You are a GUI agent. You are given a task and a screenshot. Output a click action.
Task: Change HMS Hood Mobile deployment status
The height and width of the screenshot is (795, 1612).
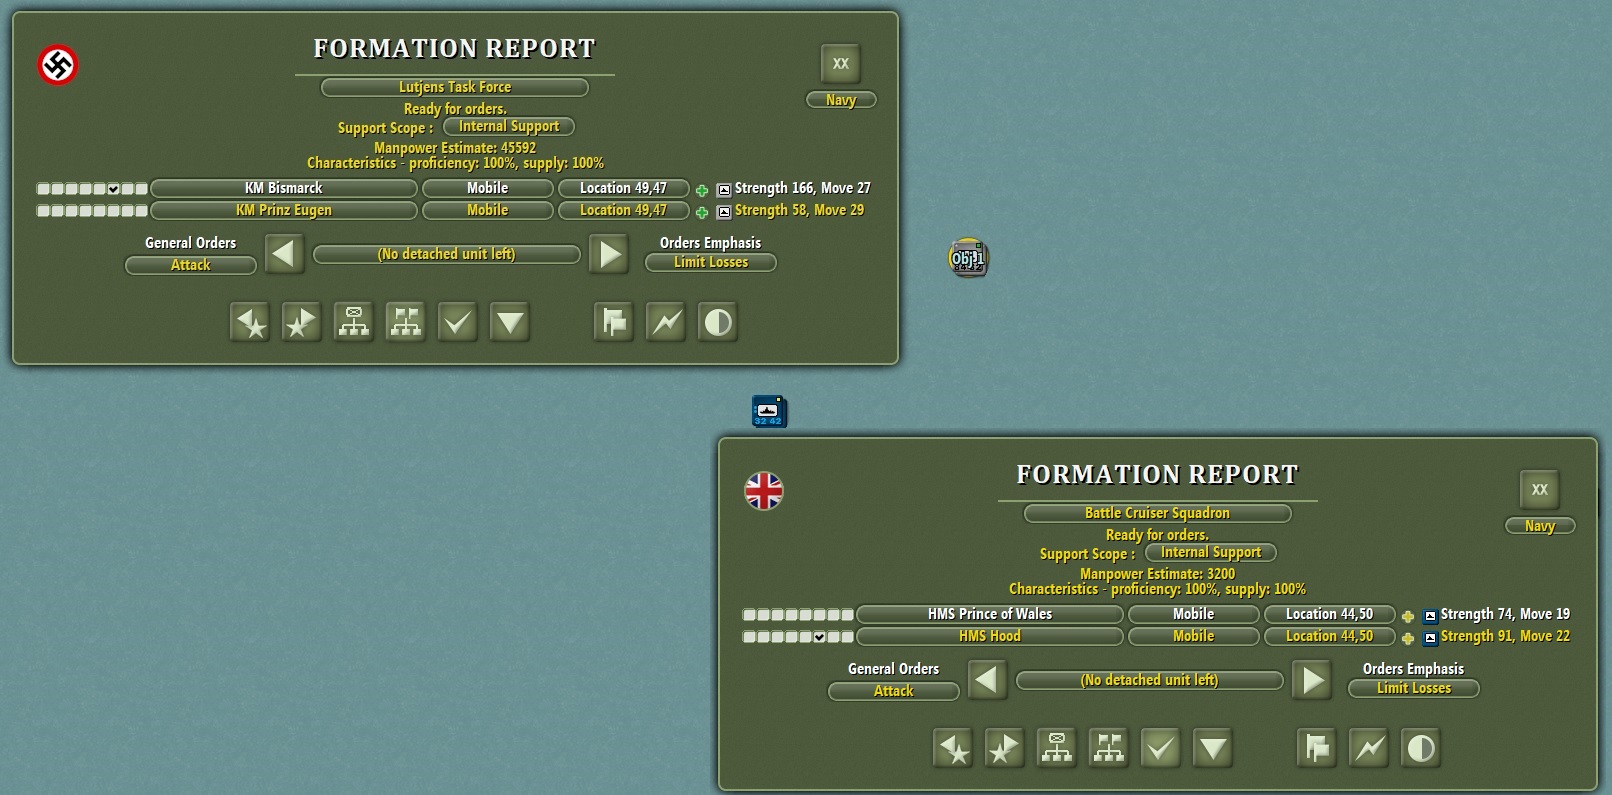(1194, 636)
